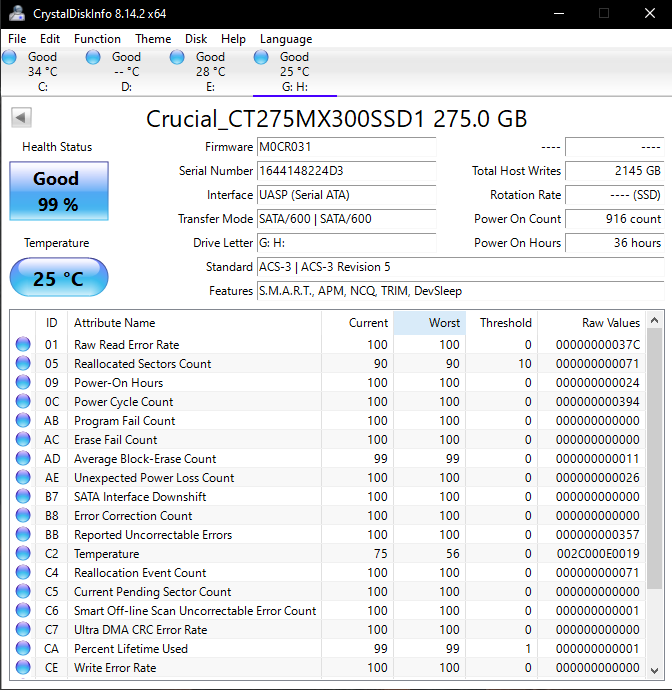Click the Interface field UASP (Serial ATA)
The image size is (672, 690).
click(x=346, y=195)
